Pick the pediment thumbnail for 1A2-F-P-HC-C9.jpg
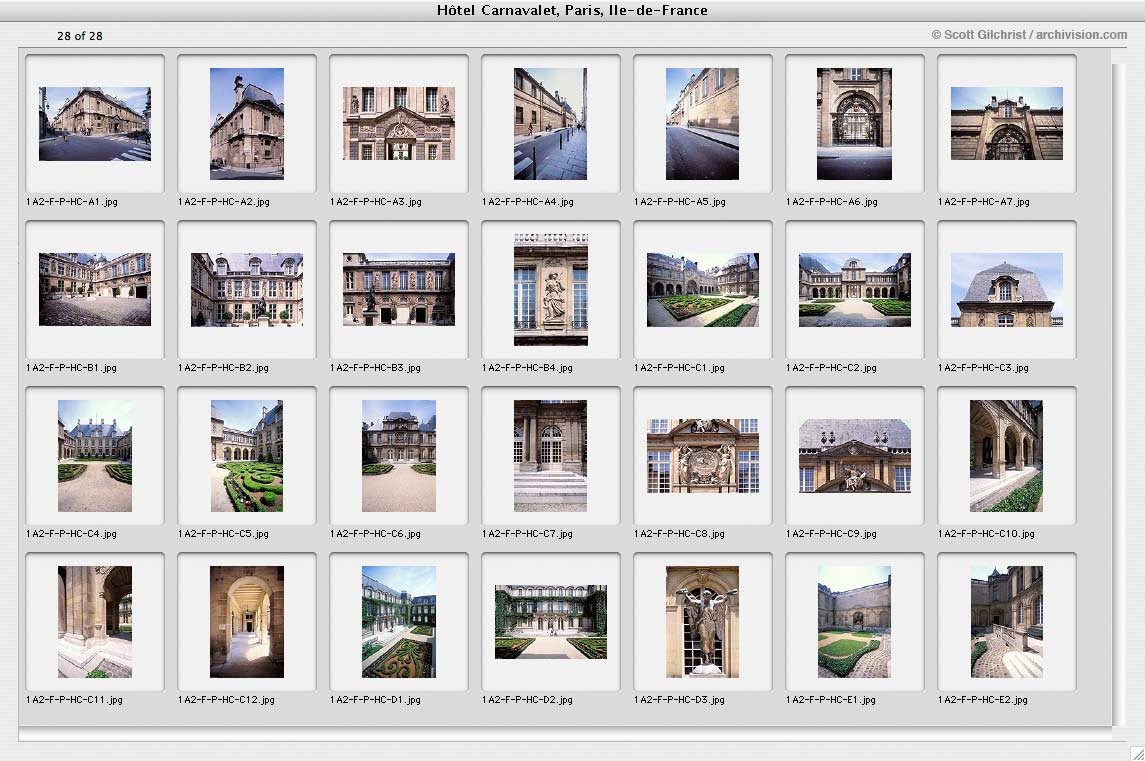Image resolution: width=1145 pixels, height=761 pixels. coord(854,456)
